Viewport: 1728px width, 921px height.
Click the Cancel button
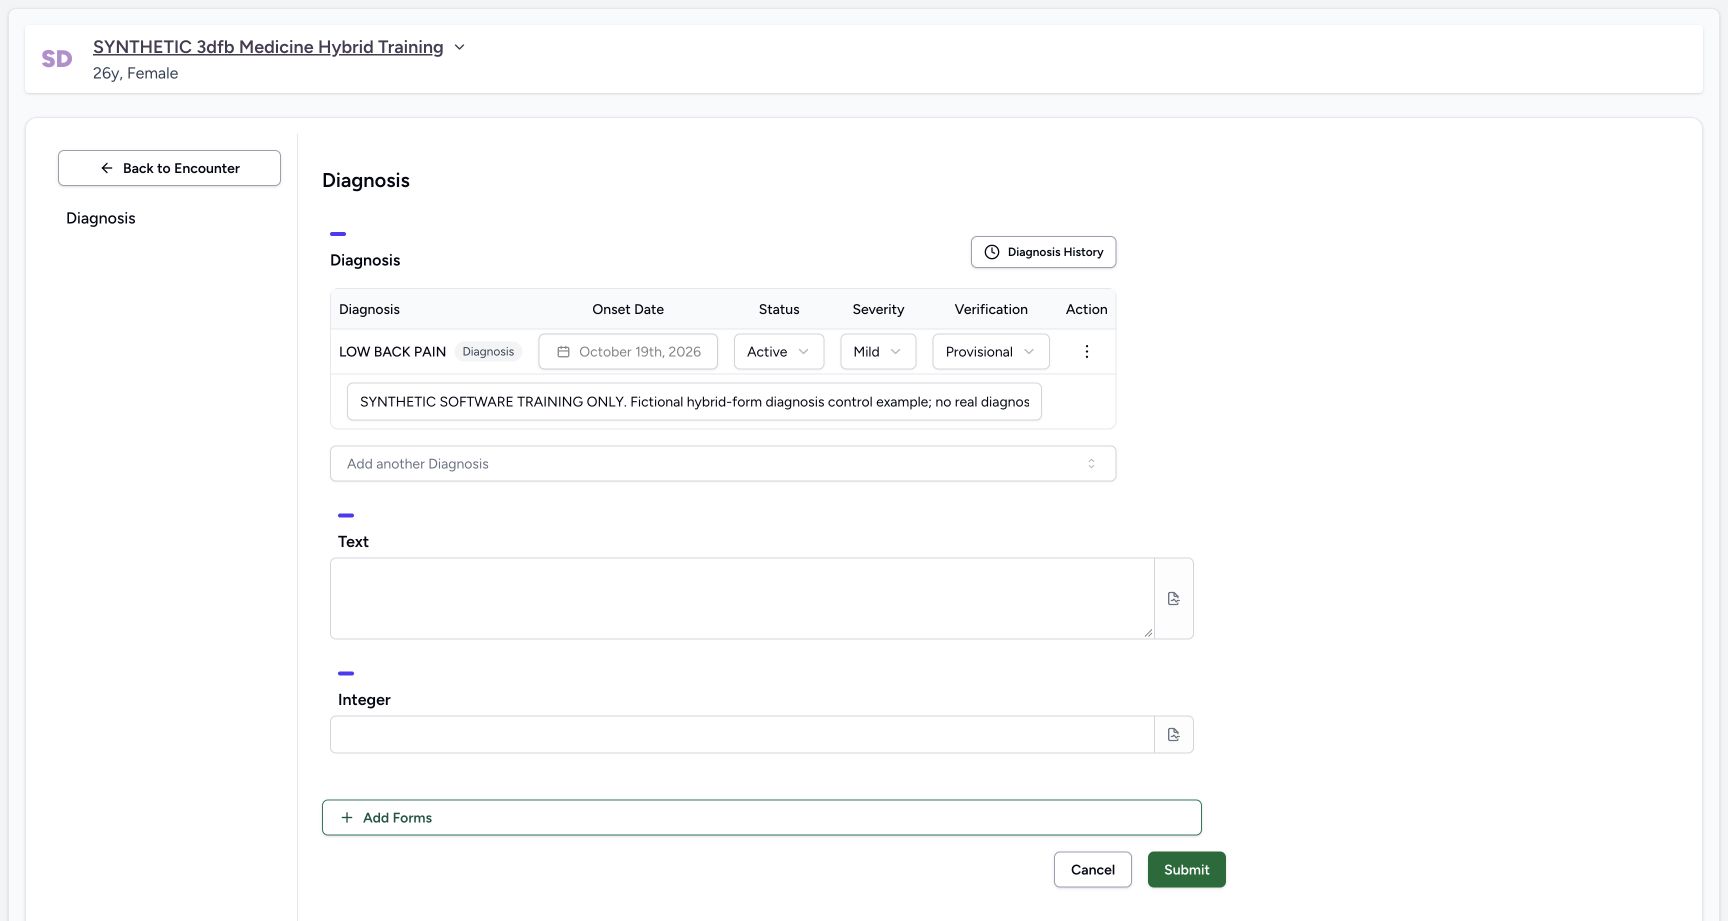click(1093, 870)
